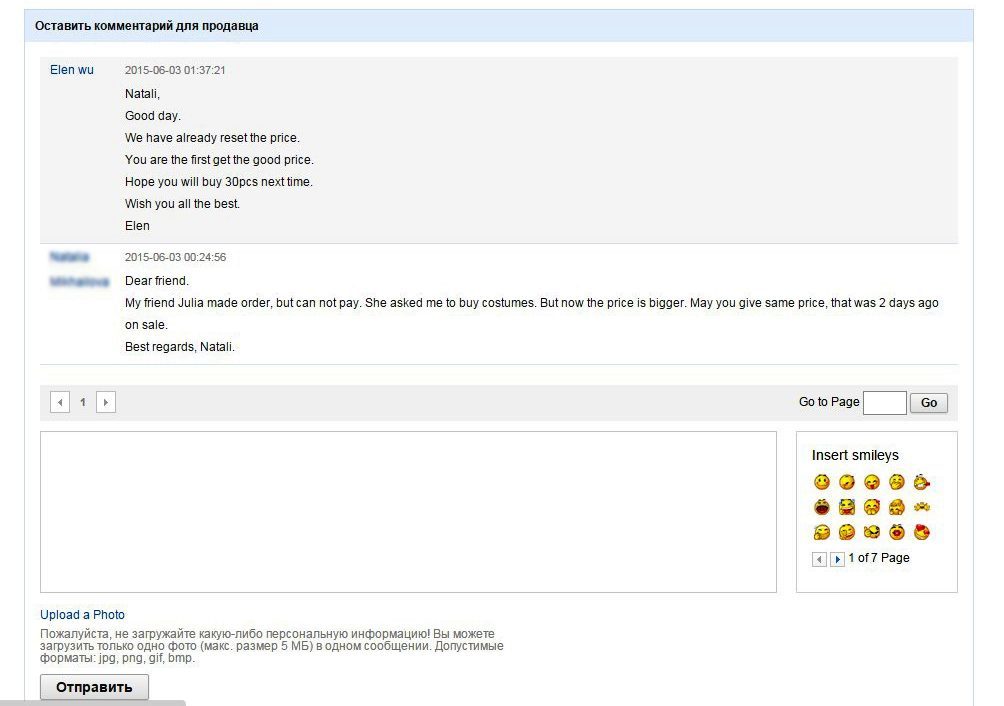This screenshot has height=706, width=1004.
Task: Open the Upload a Photo link
Action: (83, 614)
